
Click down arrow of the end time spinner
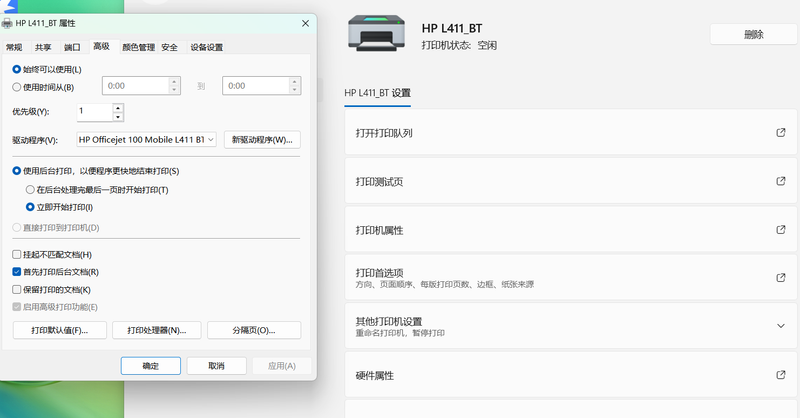pos(294,90)
